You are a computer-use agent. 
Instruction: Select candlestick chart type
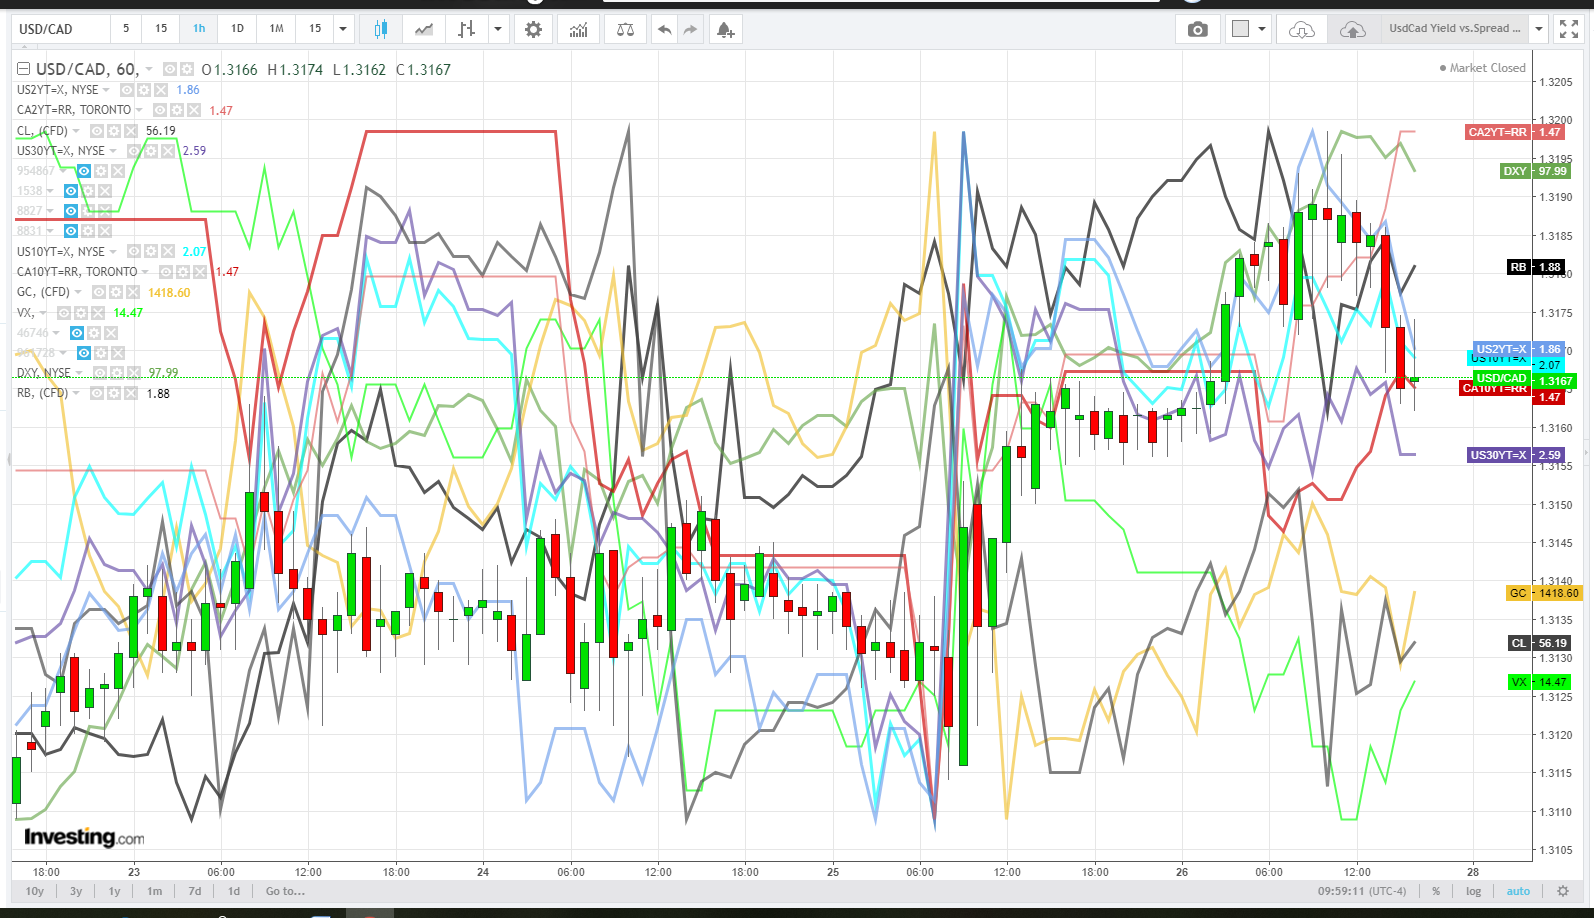(x=380, y=29)
